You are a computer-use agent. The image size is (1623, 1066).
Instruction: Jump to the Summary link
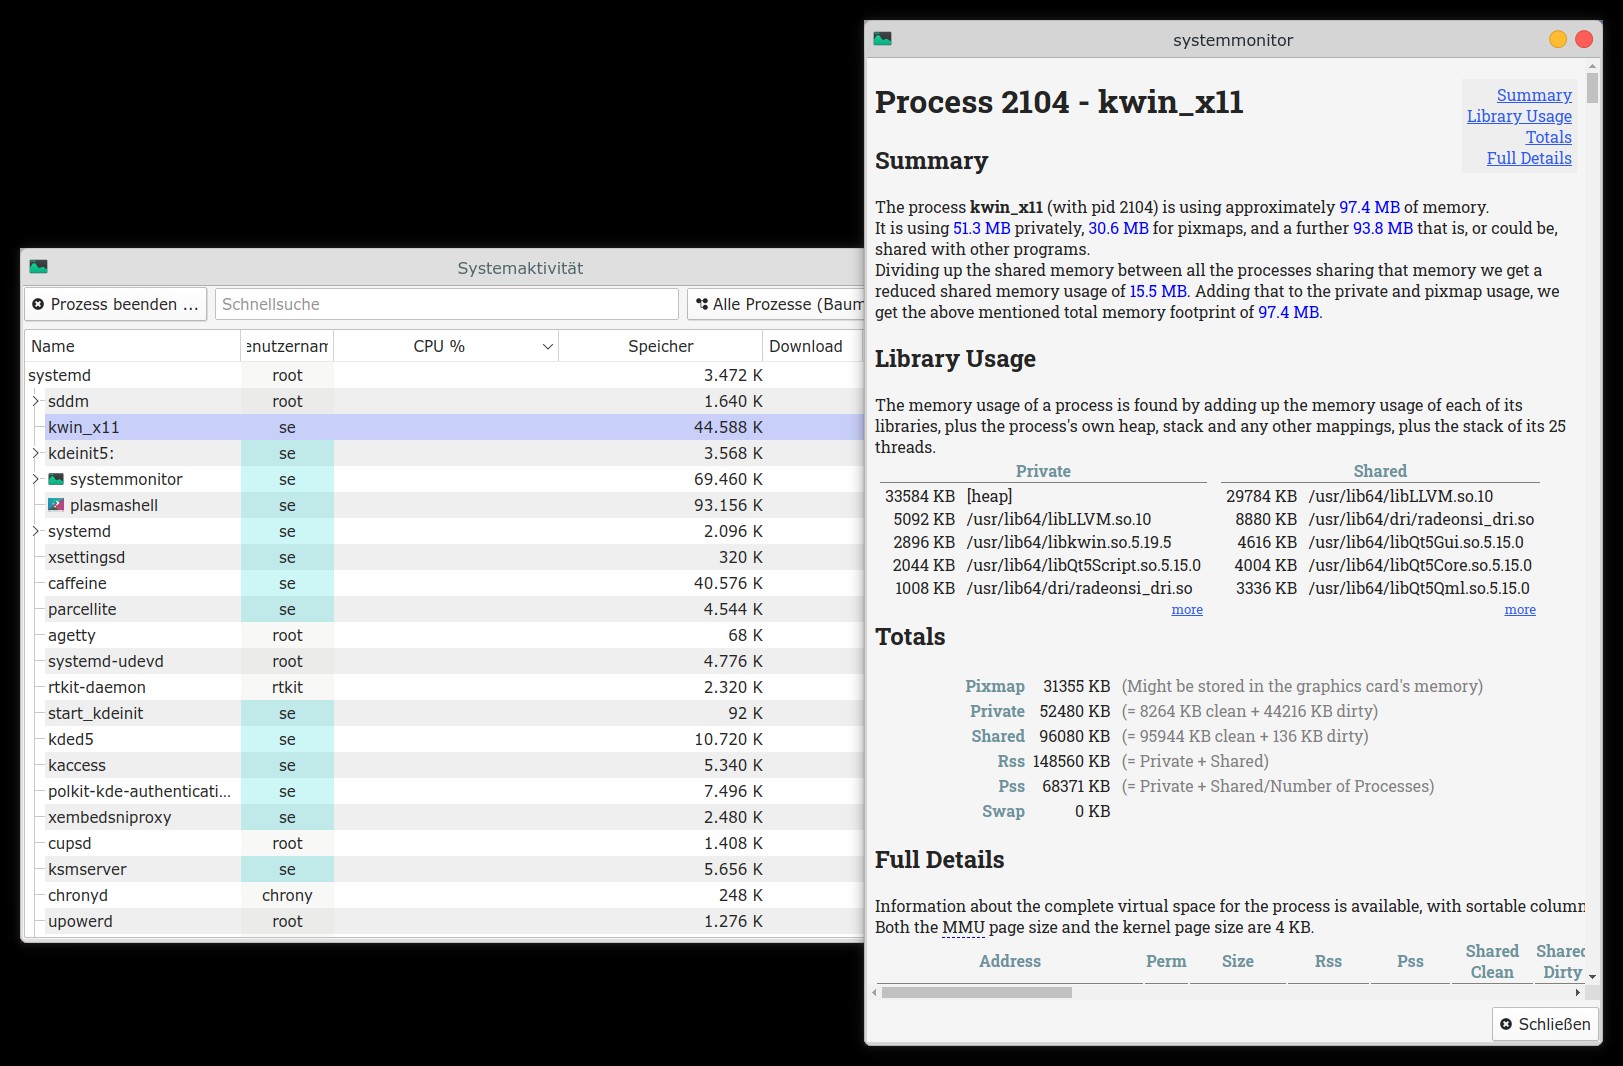pyautogui.click(x=1534, y=95)
